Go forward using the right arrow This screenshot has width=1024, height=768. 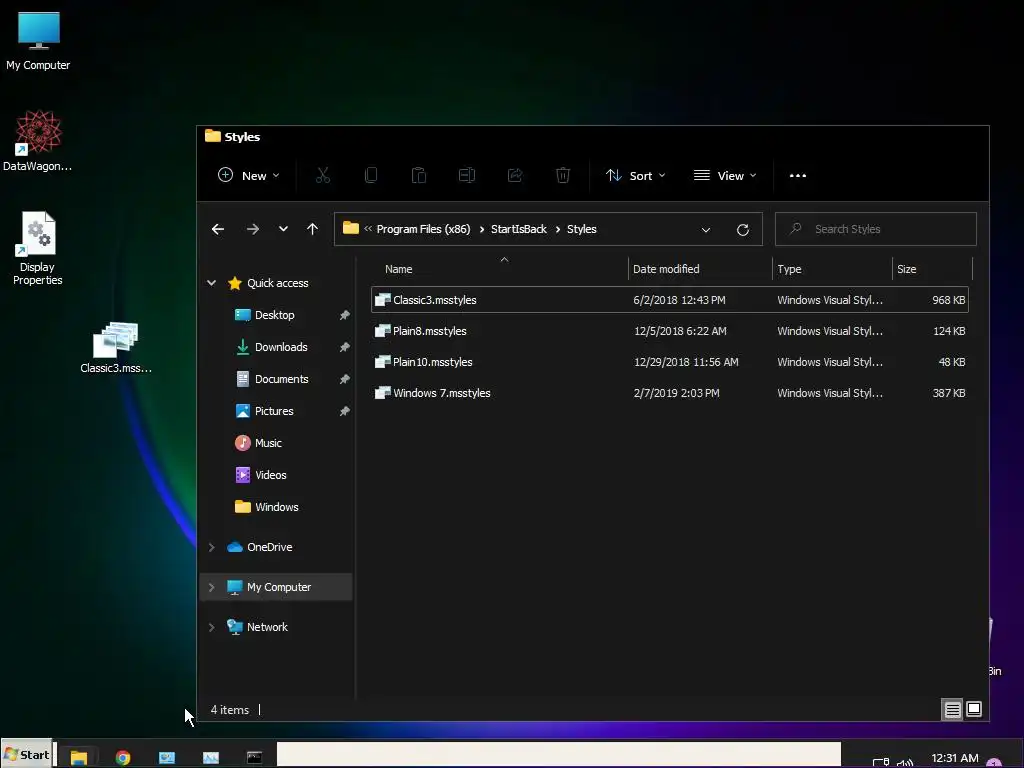253,229
